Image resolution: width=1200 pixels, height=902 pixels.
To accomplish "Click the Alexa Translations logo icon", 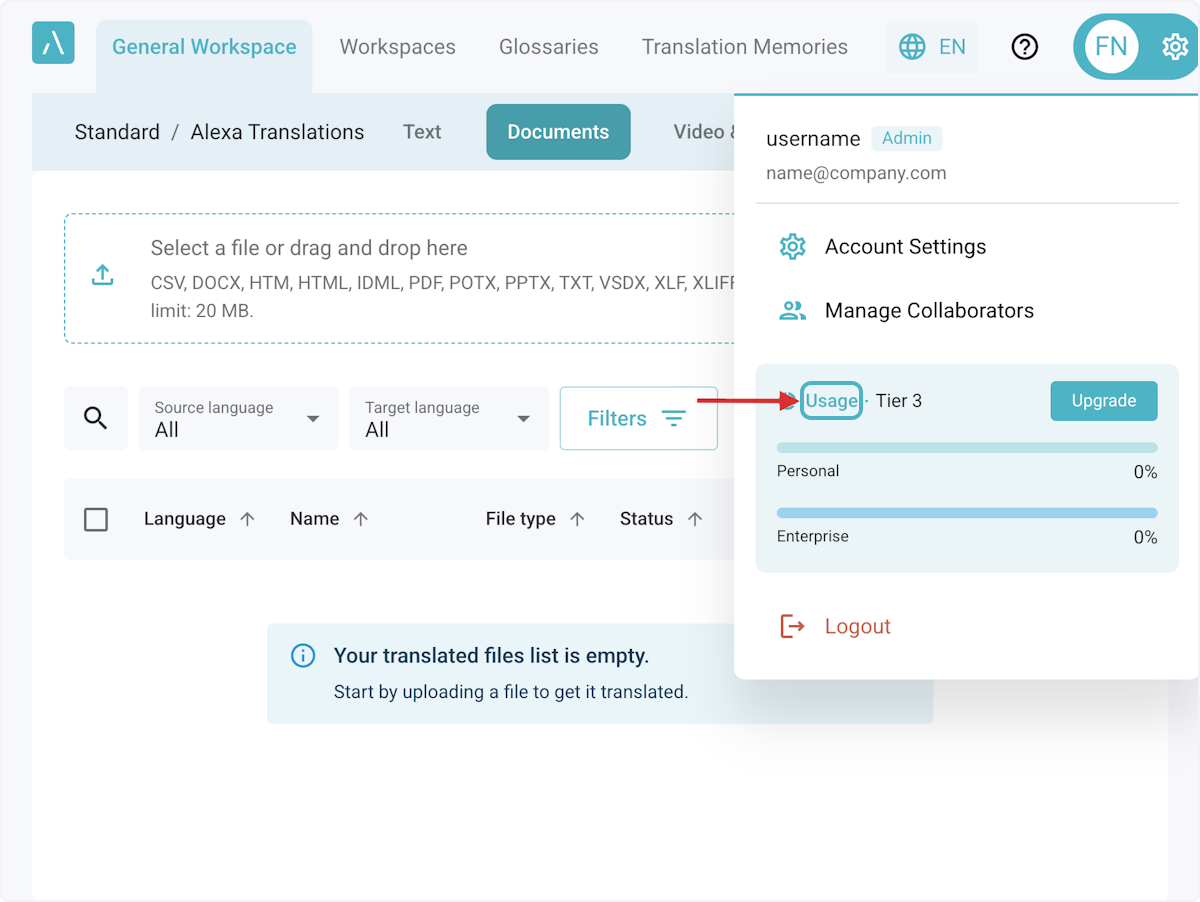I will (53, 43).
